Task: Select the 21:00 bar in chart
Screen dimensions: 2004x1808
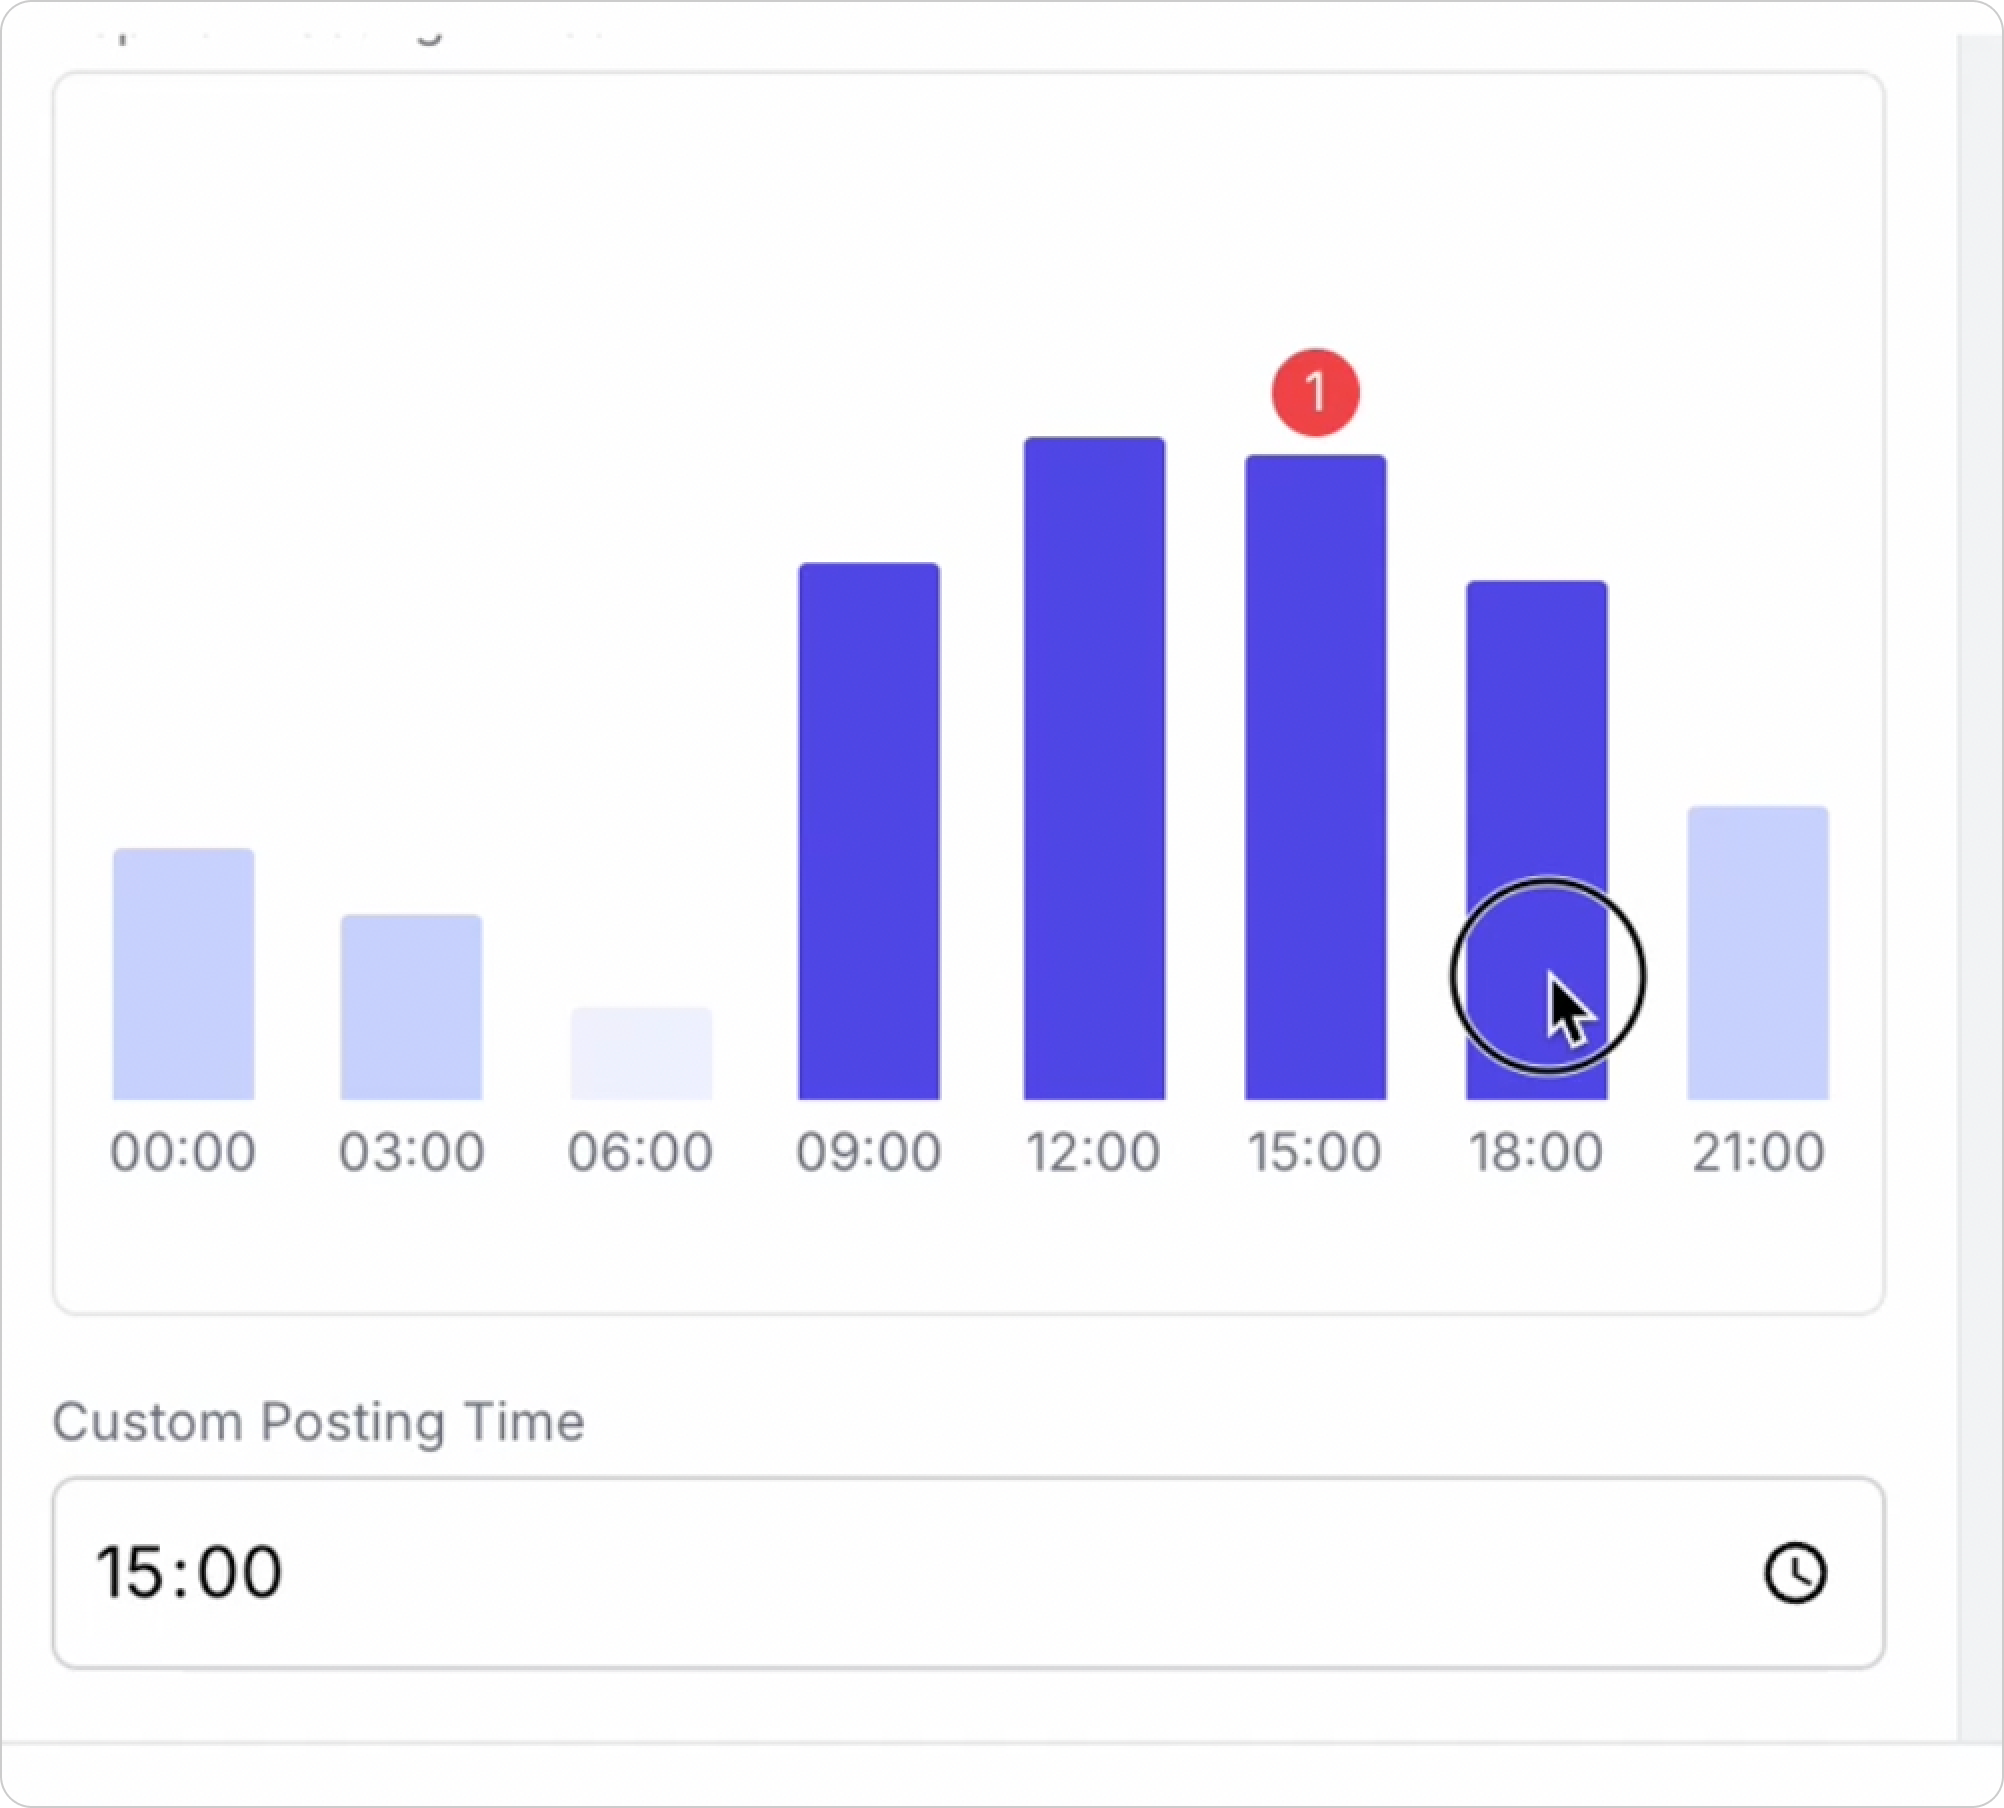Action: (x=1757, y=952)
